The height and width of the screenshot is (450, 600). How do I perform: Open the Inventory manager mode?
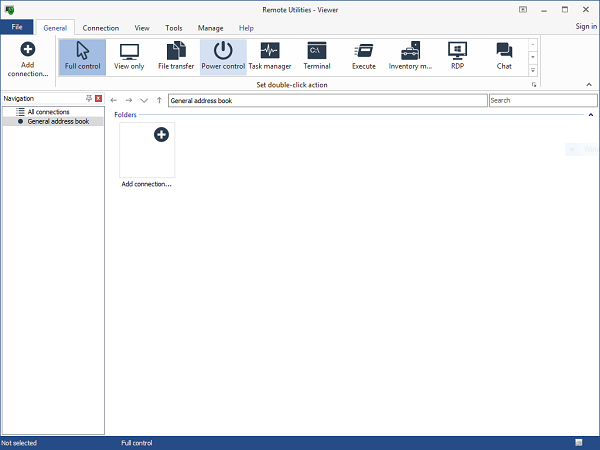pyautogui.click(x=410, y=57)
